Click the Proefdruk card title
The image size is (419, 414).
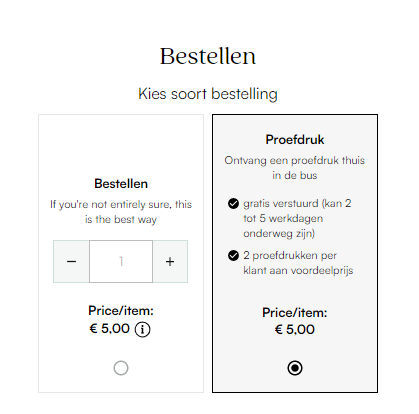click(x=295, y=140)
